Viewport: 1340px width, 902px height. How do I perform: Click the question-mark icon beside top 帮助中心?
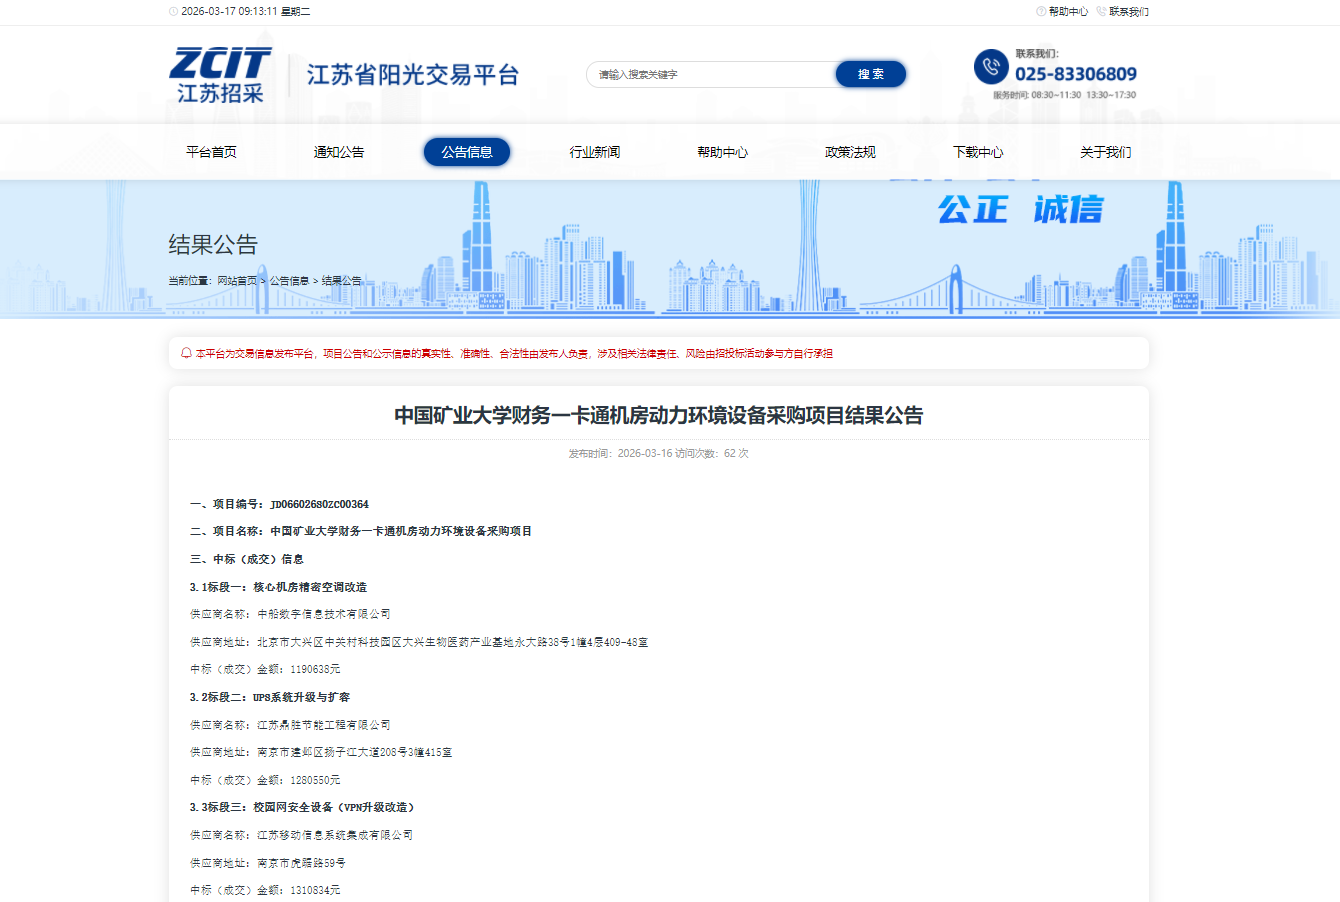pos(1041,12)
